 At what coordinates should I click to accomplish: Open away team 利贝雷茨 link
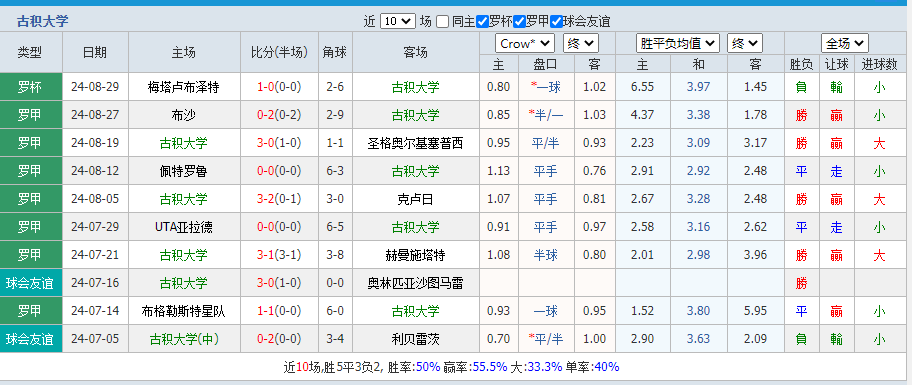[x=416, y=339]
